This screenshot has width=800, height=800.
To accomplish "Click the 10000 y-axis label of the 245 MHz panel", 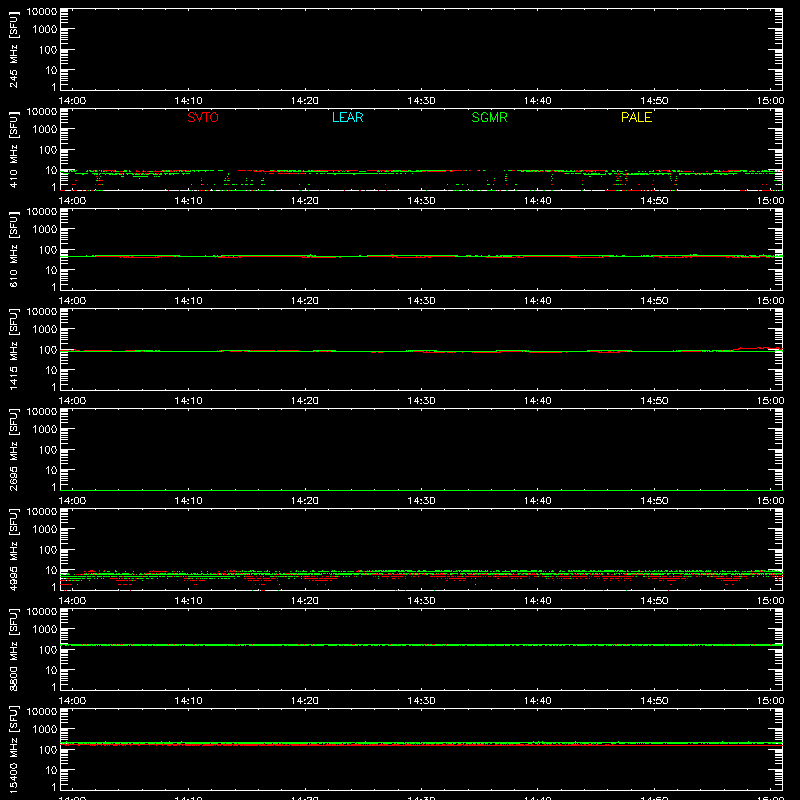I will (x=42, y=12).
